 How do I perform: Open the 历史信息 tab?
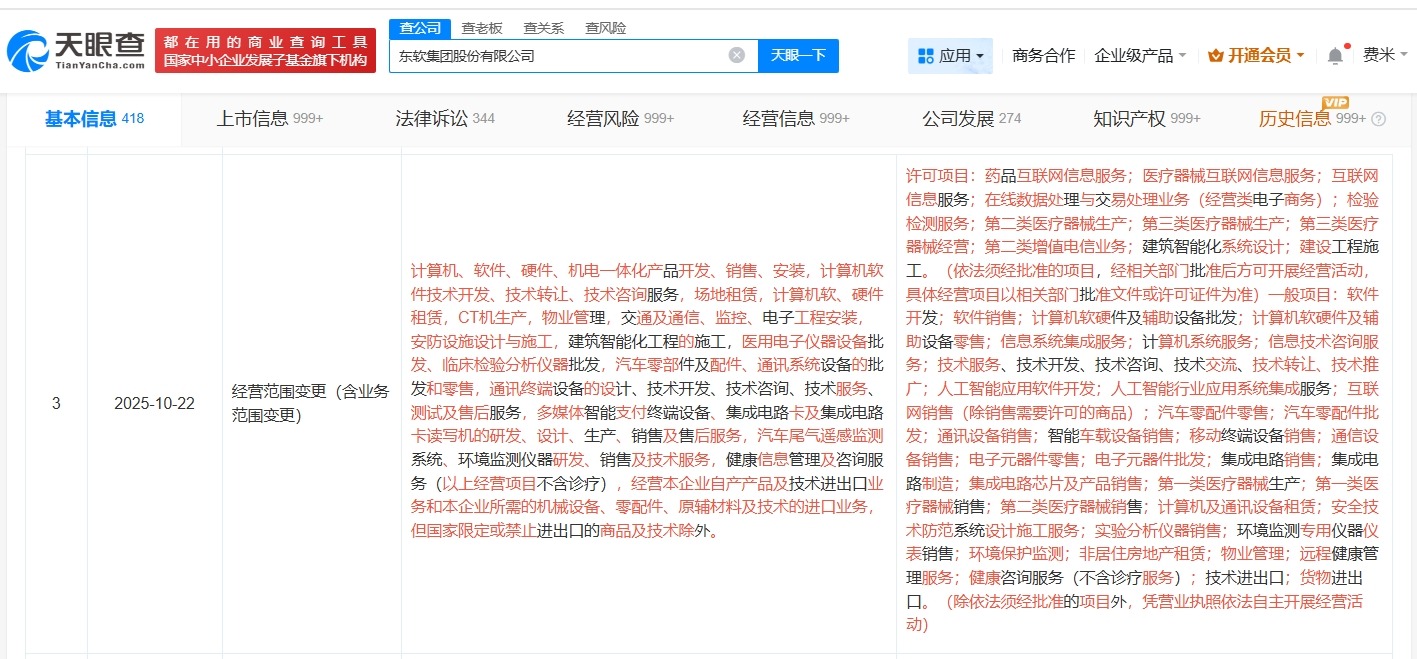click(x=1296, y=118)
